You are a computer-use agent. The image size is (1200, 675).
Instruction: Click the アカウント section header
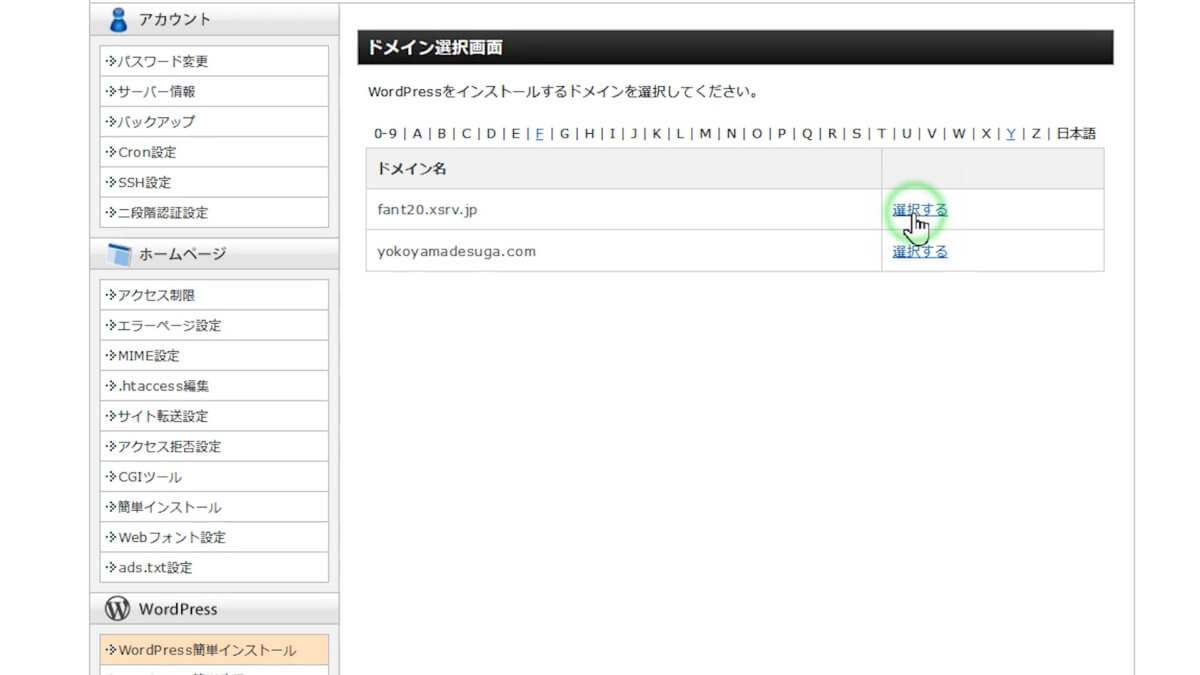(175, 19)
